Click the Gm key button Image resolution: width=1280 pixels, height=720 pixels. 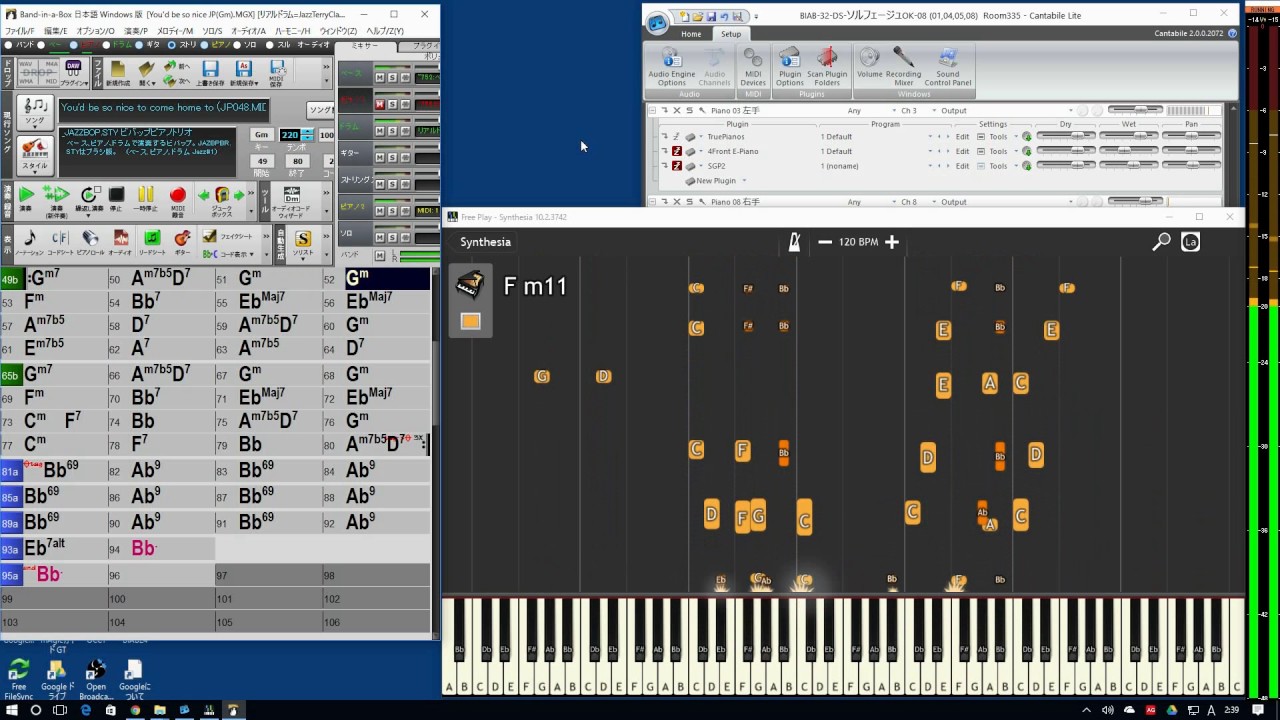click(x=261, y=135)
